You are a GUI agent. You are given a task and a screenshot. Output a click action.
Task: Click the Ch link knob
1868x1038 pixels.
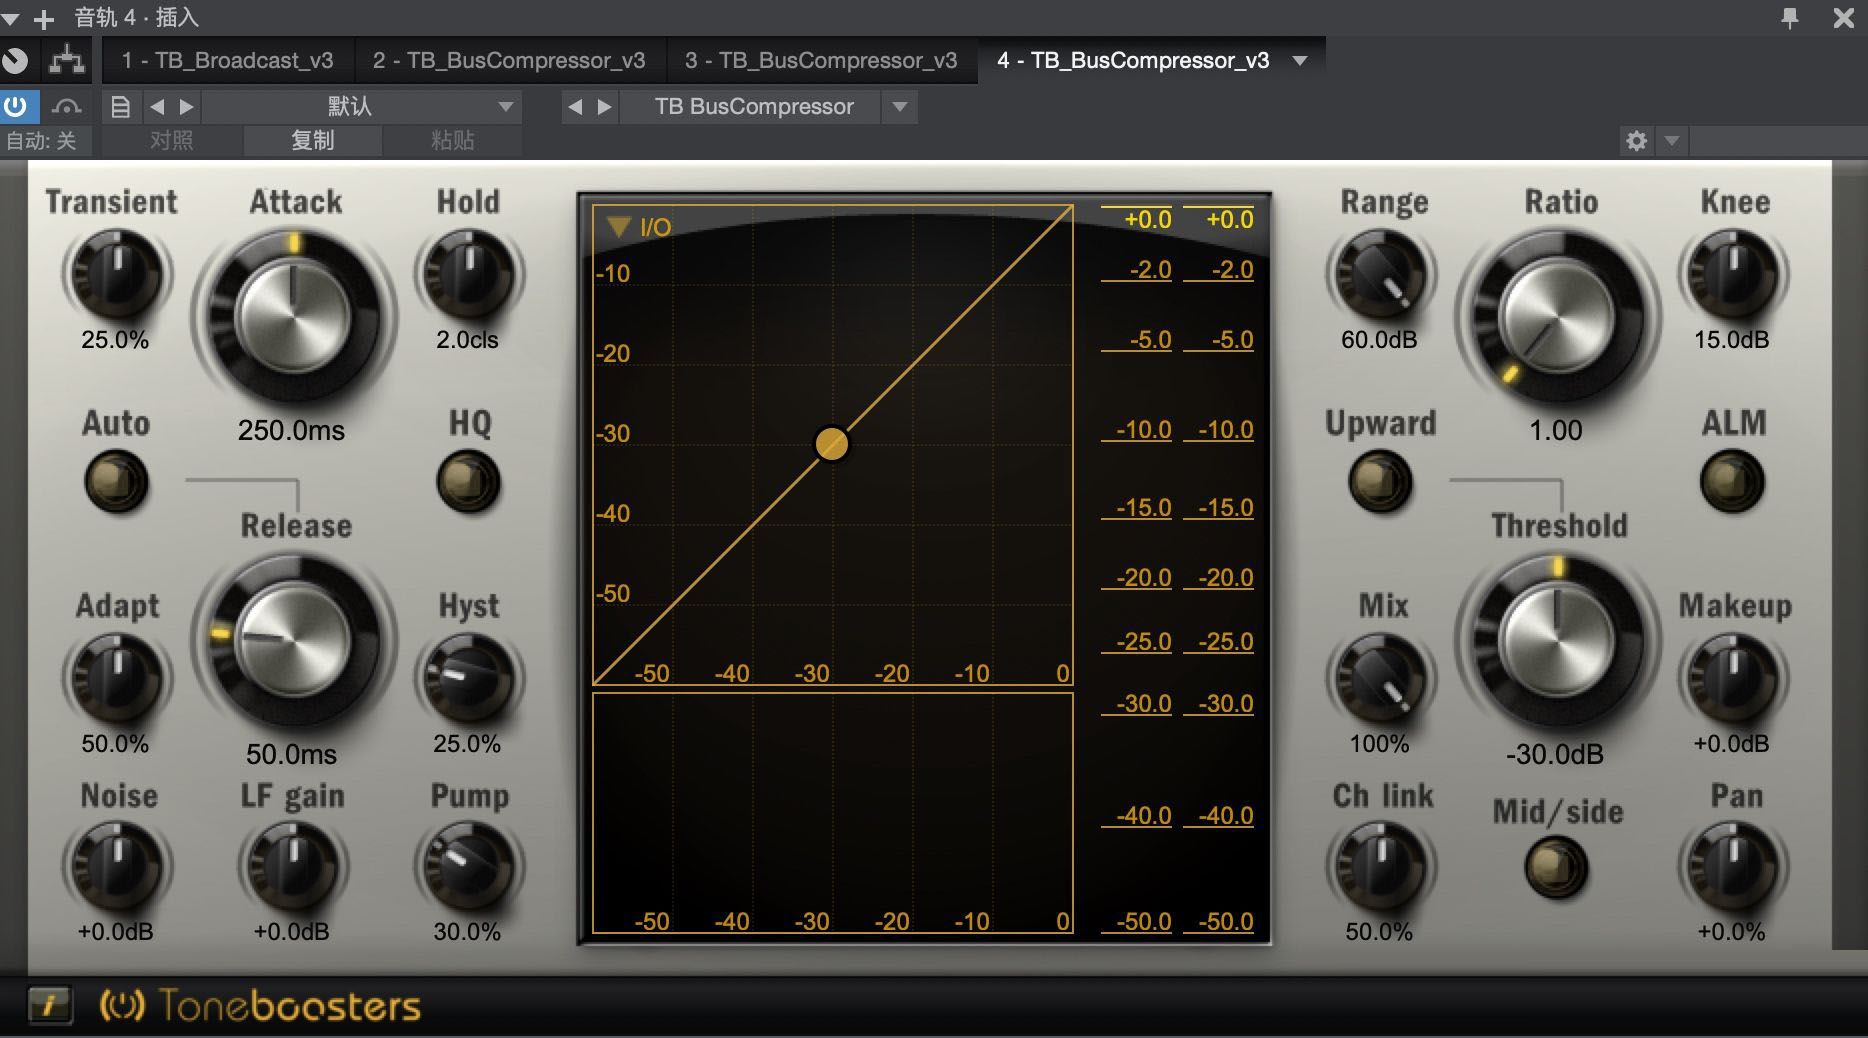(1380, 866)
